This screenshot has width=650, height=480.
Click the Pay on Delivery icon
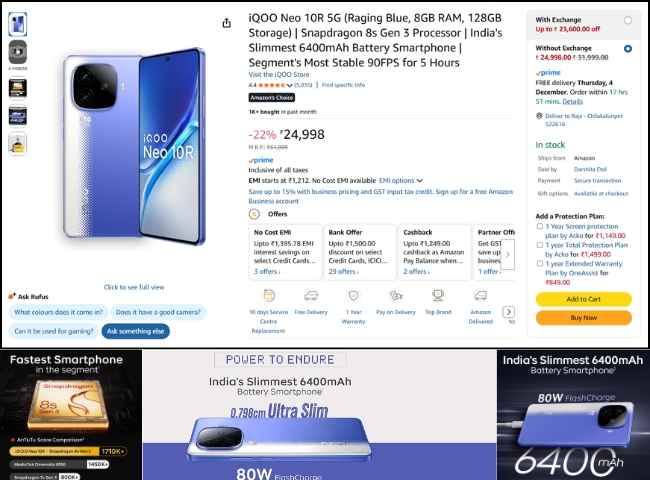[x=396, y=296]
